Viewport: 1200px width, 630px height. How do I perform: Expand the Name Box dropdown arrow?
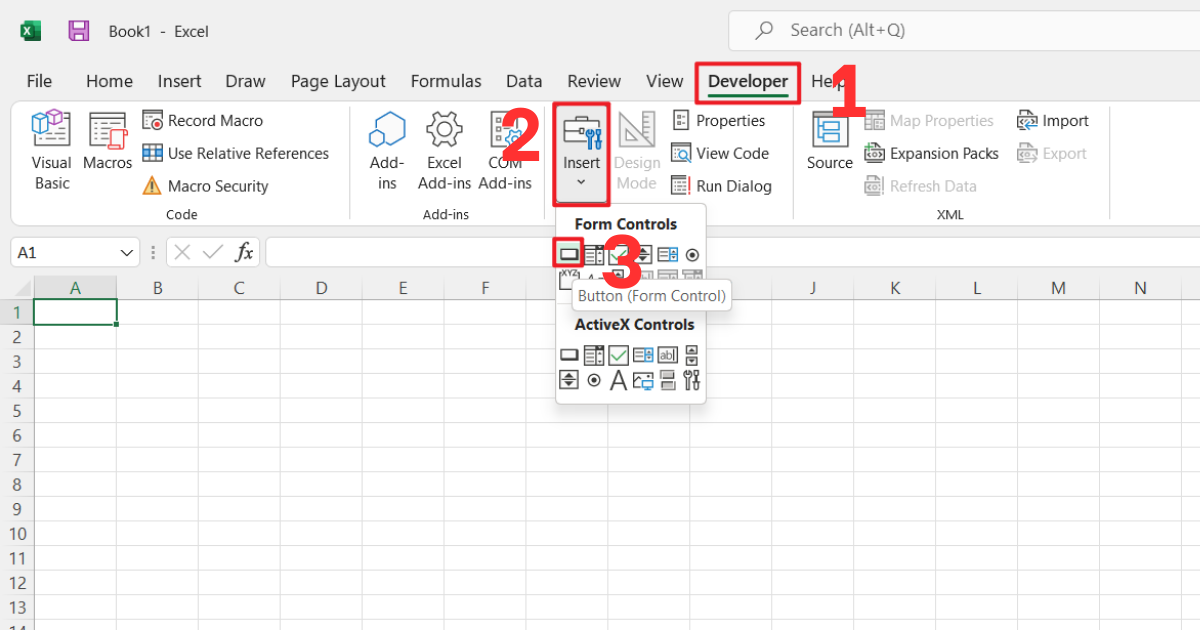pos(127,253)
